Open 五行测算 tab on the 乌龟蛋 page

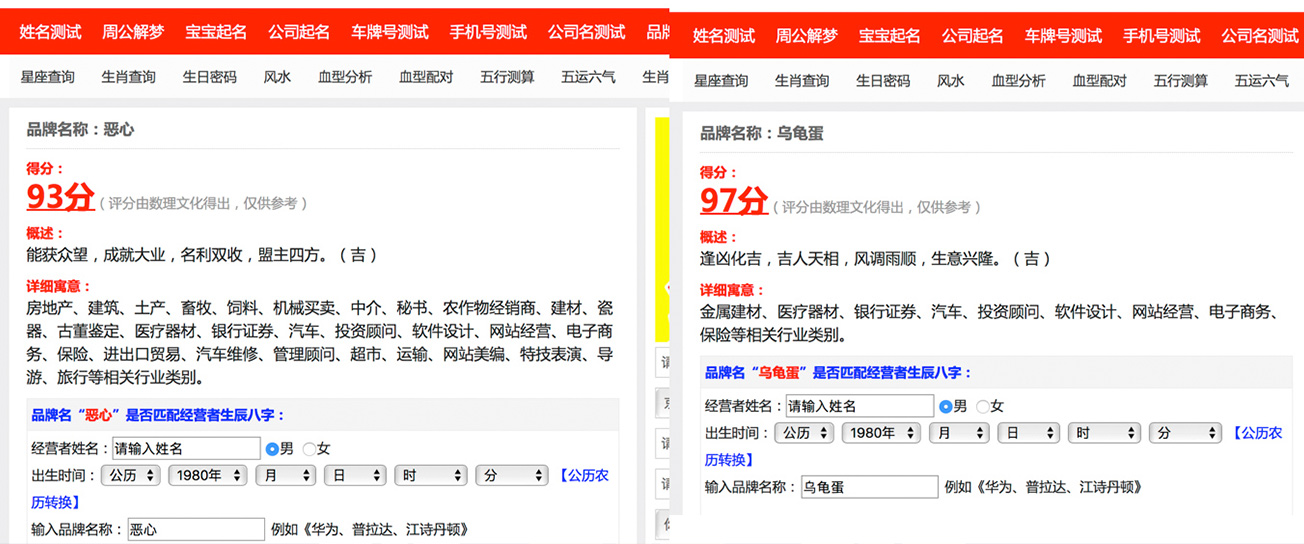pyautogui.click(x=1180, y=81)
